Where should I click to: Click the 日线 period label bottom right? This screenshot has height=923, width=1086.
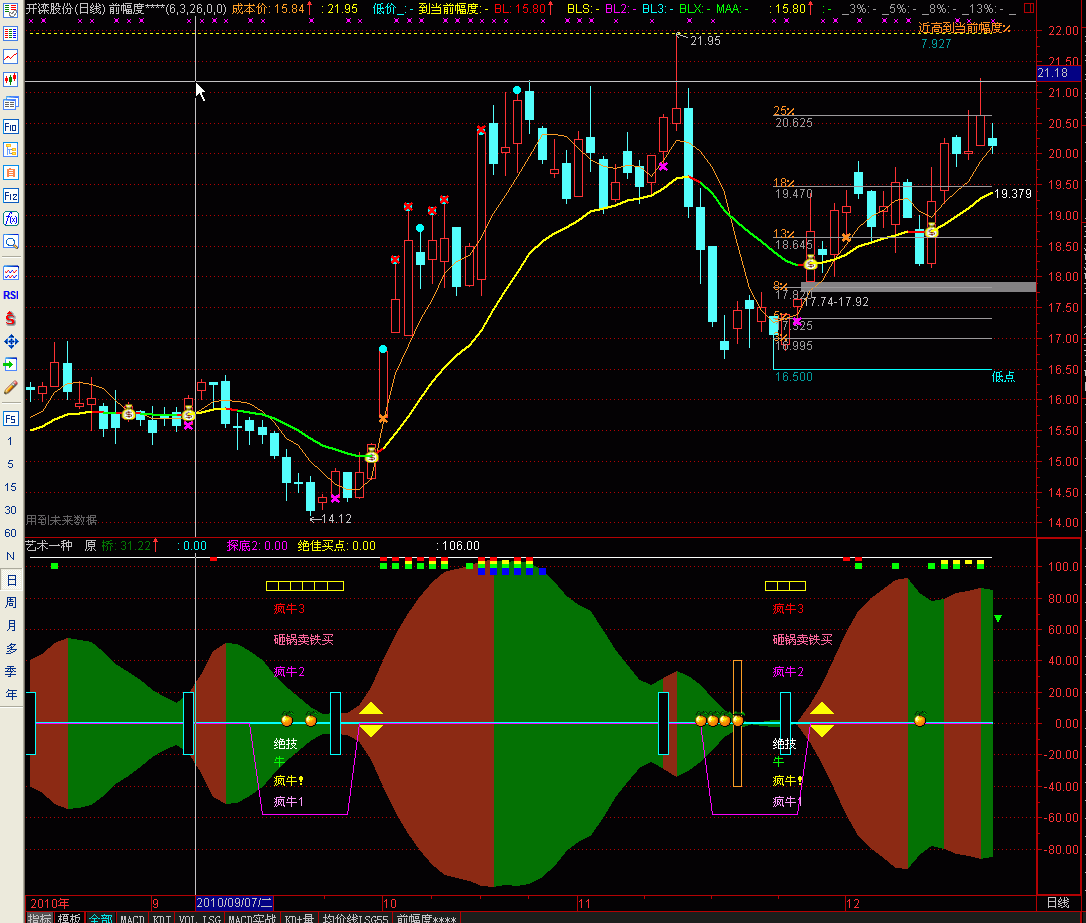(x=1058, y=903)
